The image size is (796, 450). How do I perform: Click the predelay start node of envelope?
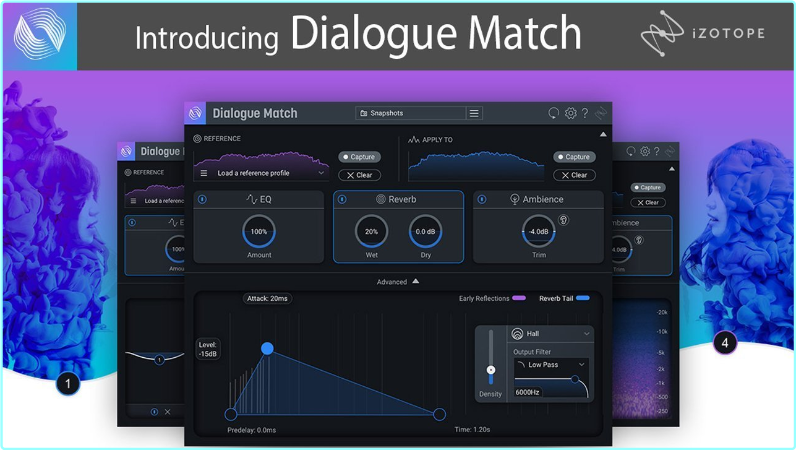pyautogui.click(x=230, y=414)
